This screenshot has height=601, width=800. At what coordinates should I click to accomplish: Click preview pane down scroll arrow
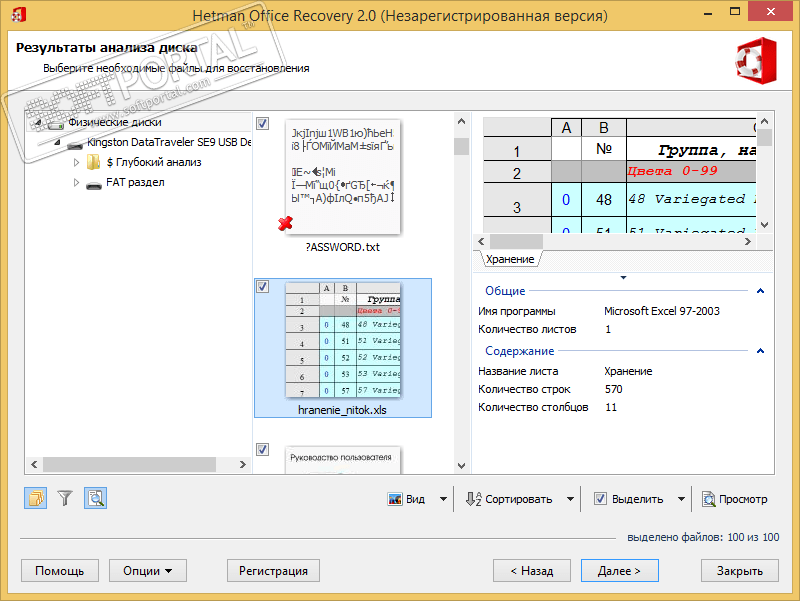(x=764, y=224)
